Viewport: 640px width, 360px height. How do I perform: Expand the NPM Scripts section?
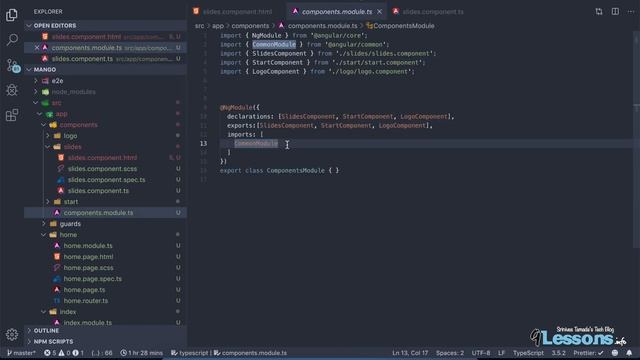tap(105, 342)
